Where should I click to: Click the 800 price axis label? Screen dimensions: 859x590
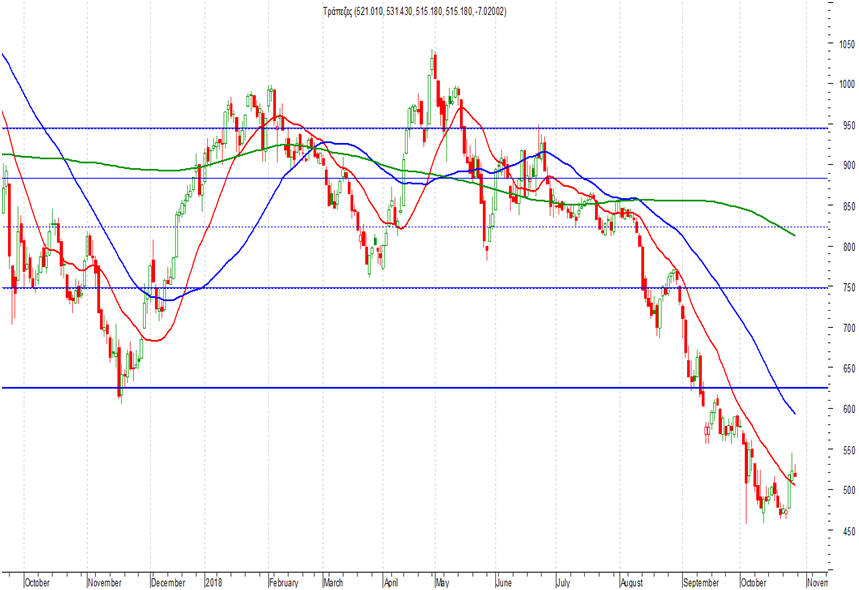(847, 247)
